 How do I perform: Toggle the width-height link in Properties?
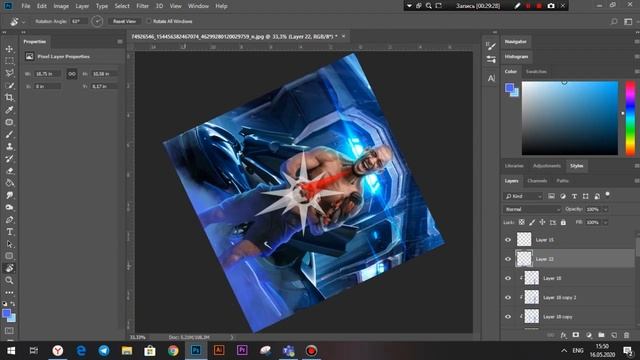[x=72, y=74]
